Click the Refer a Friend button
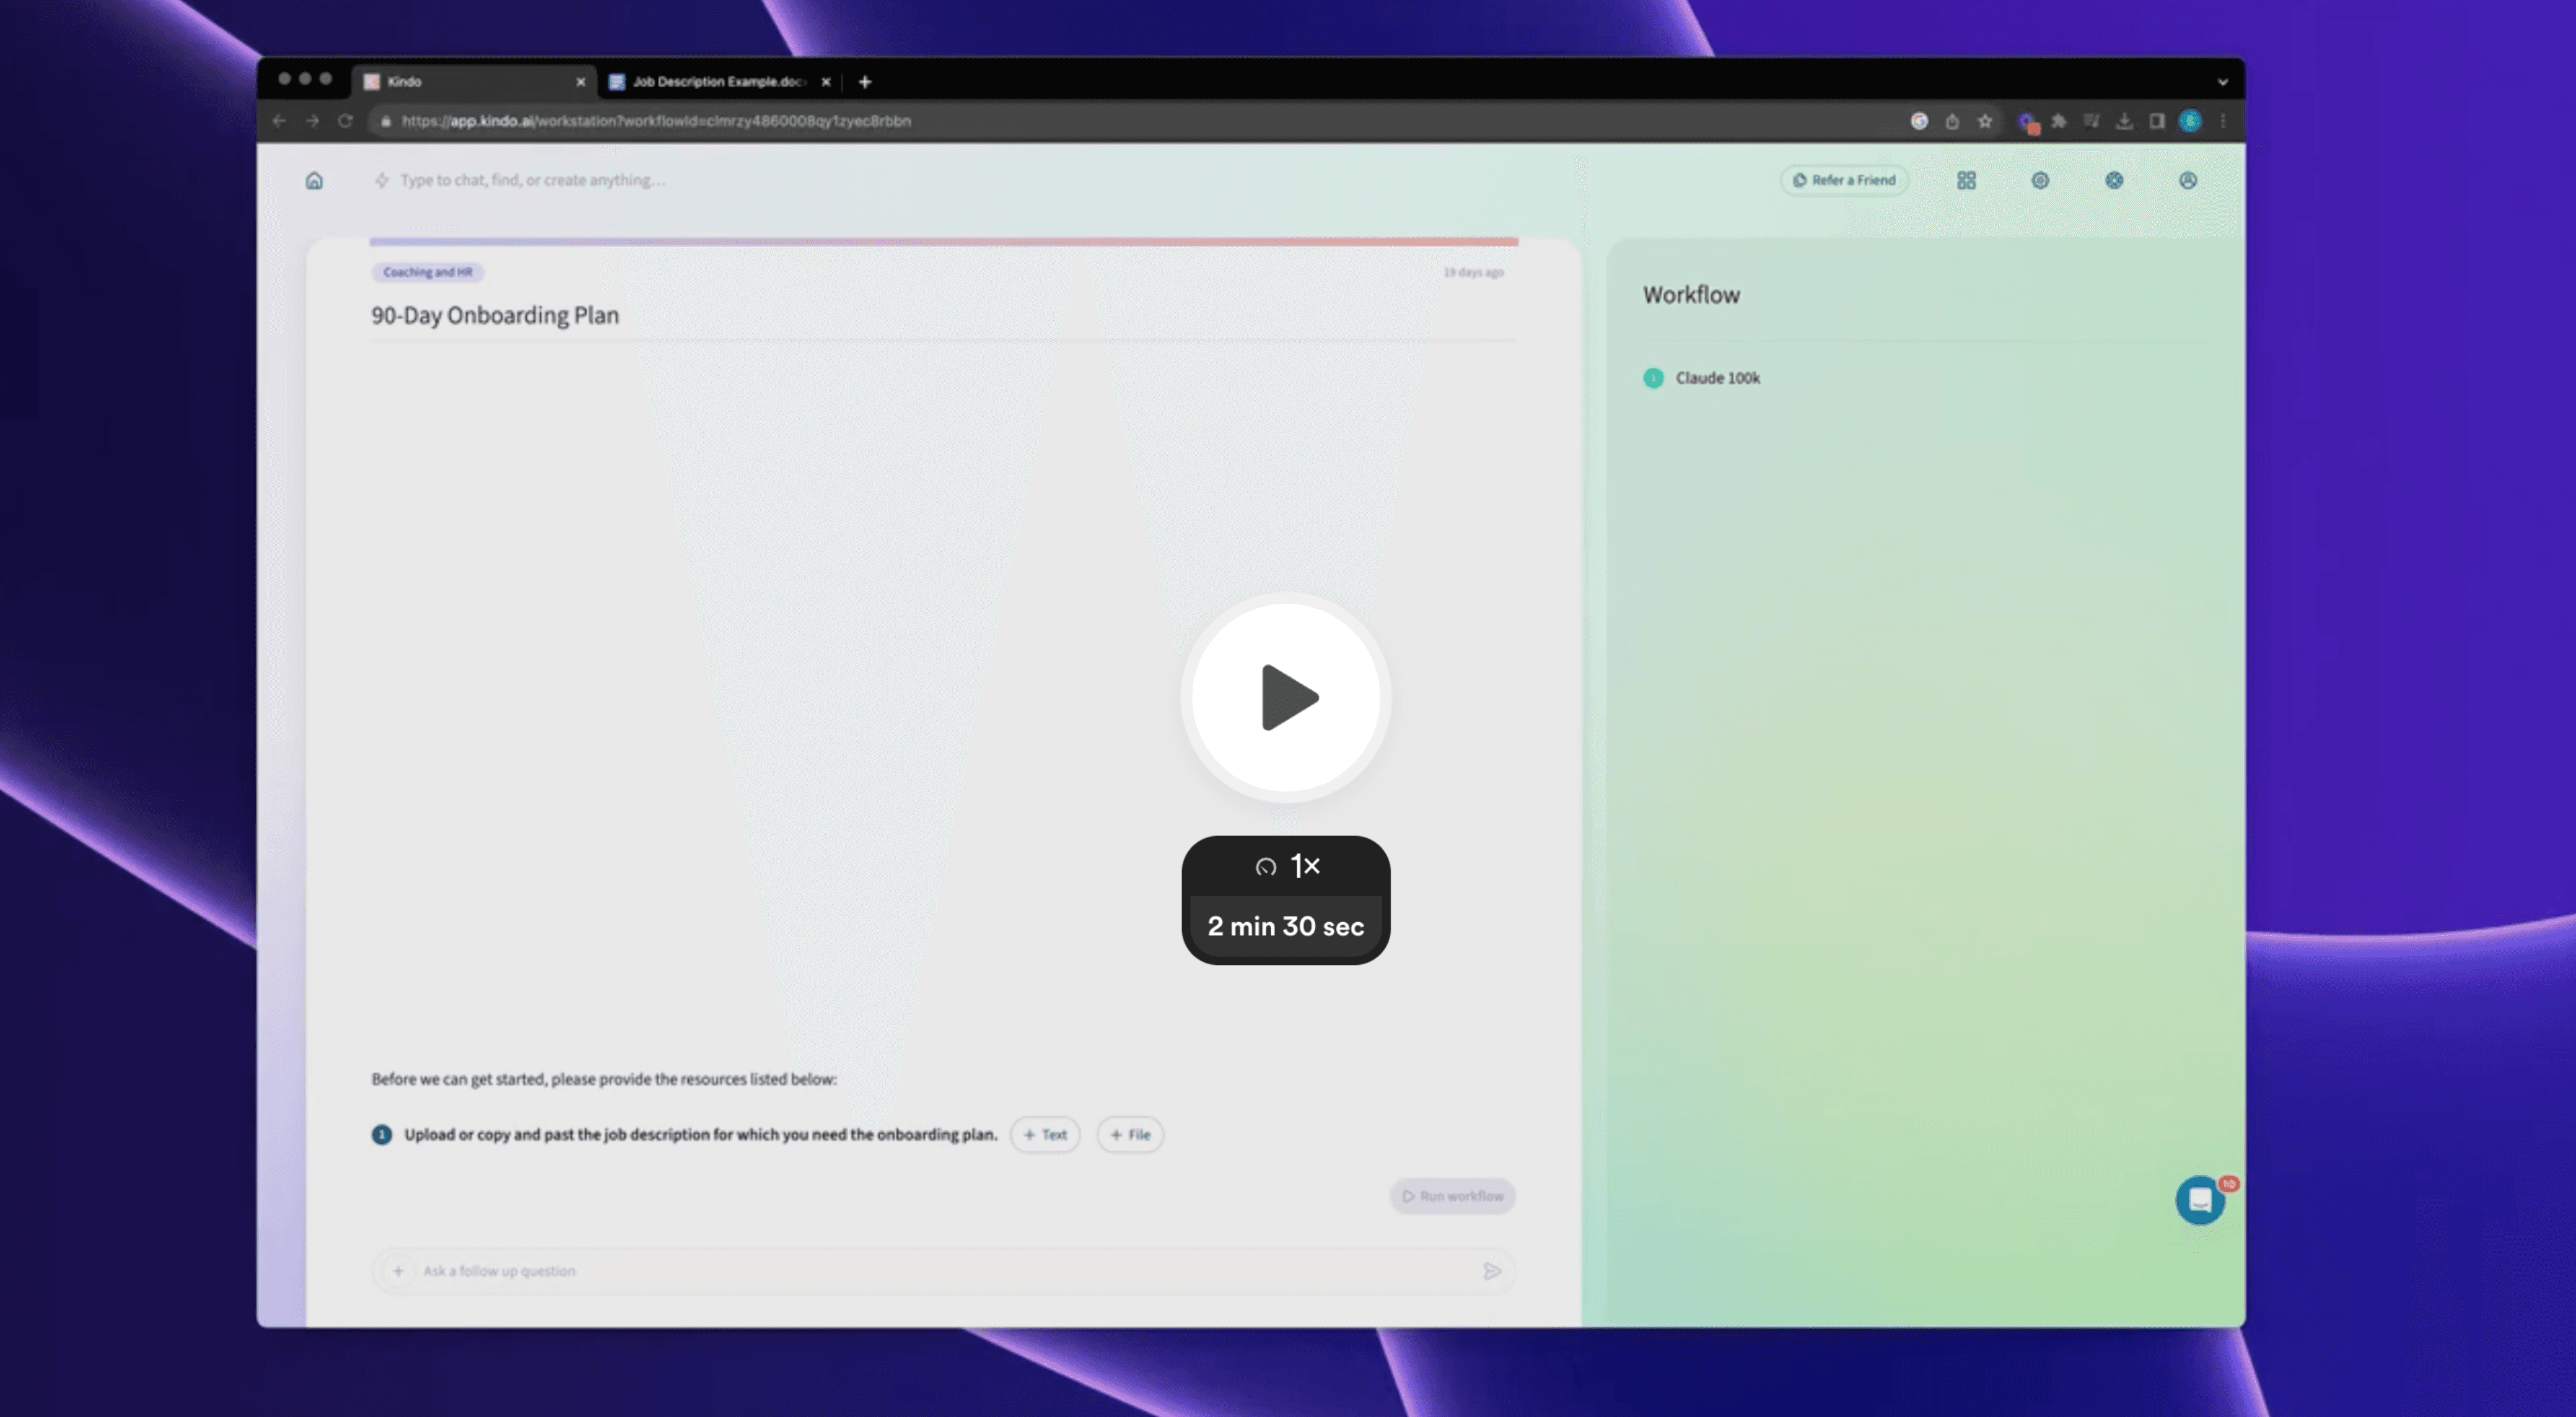2576x1417 pixels. [1844, 180]
